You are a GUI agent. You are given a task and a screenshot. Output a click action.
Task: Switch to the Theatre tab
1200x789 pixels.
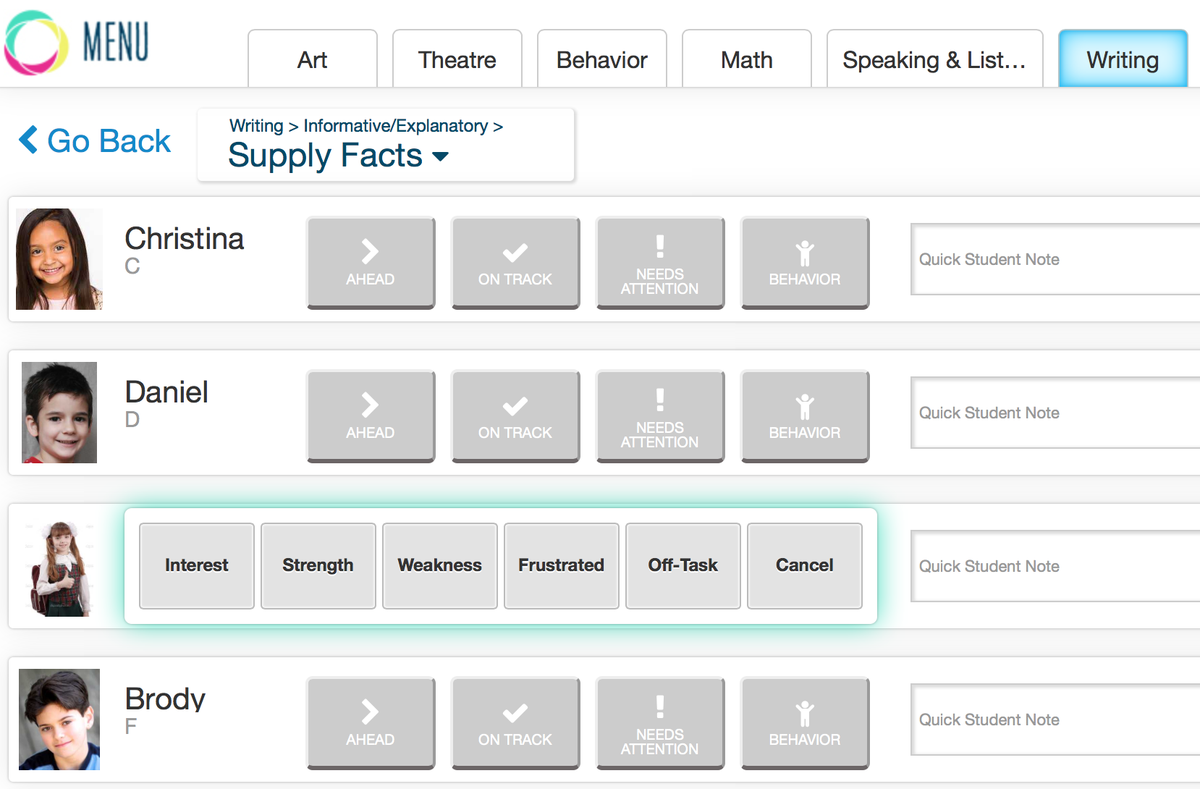point(457,59)
